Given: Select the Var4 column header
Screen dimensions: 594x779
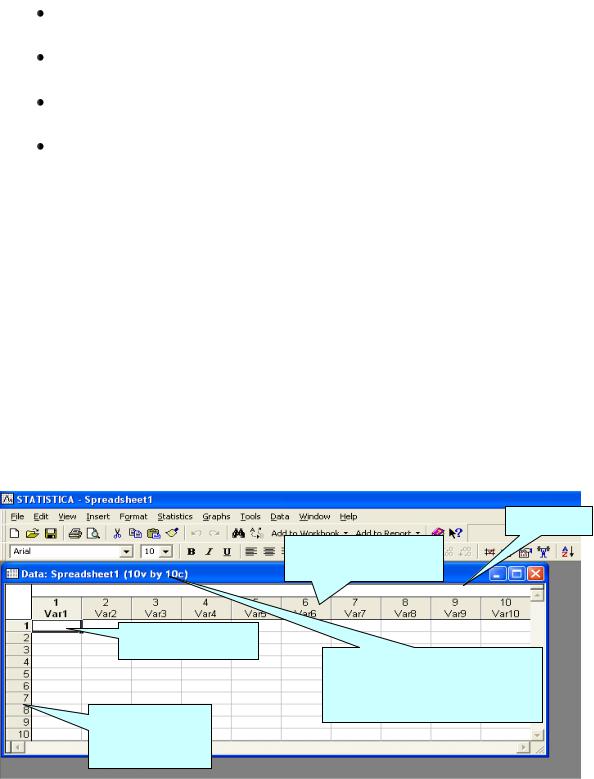Looking at the screenshot, I should 206,608.
